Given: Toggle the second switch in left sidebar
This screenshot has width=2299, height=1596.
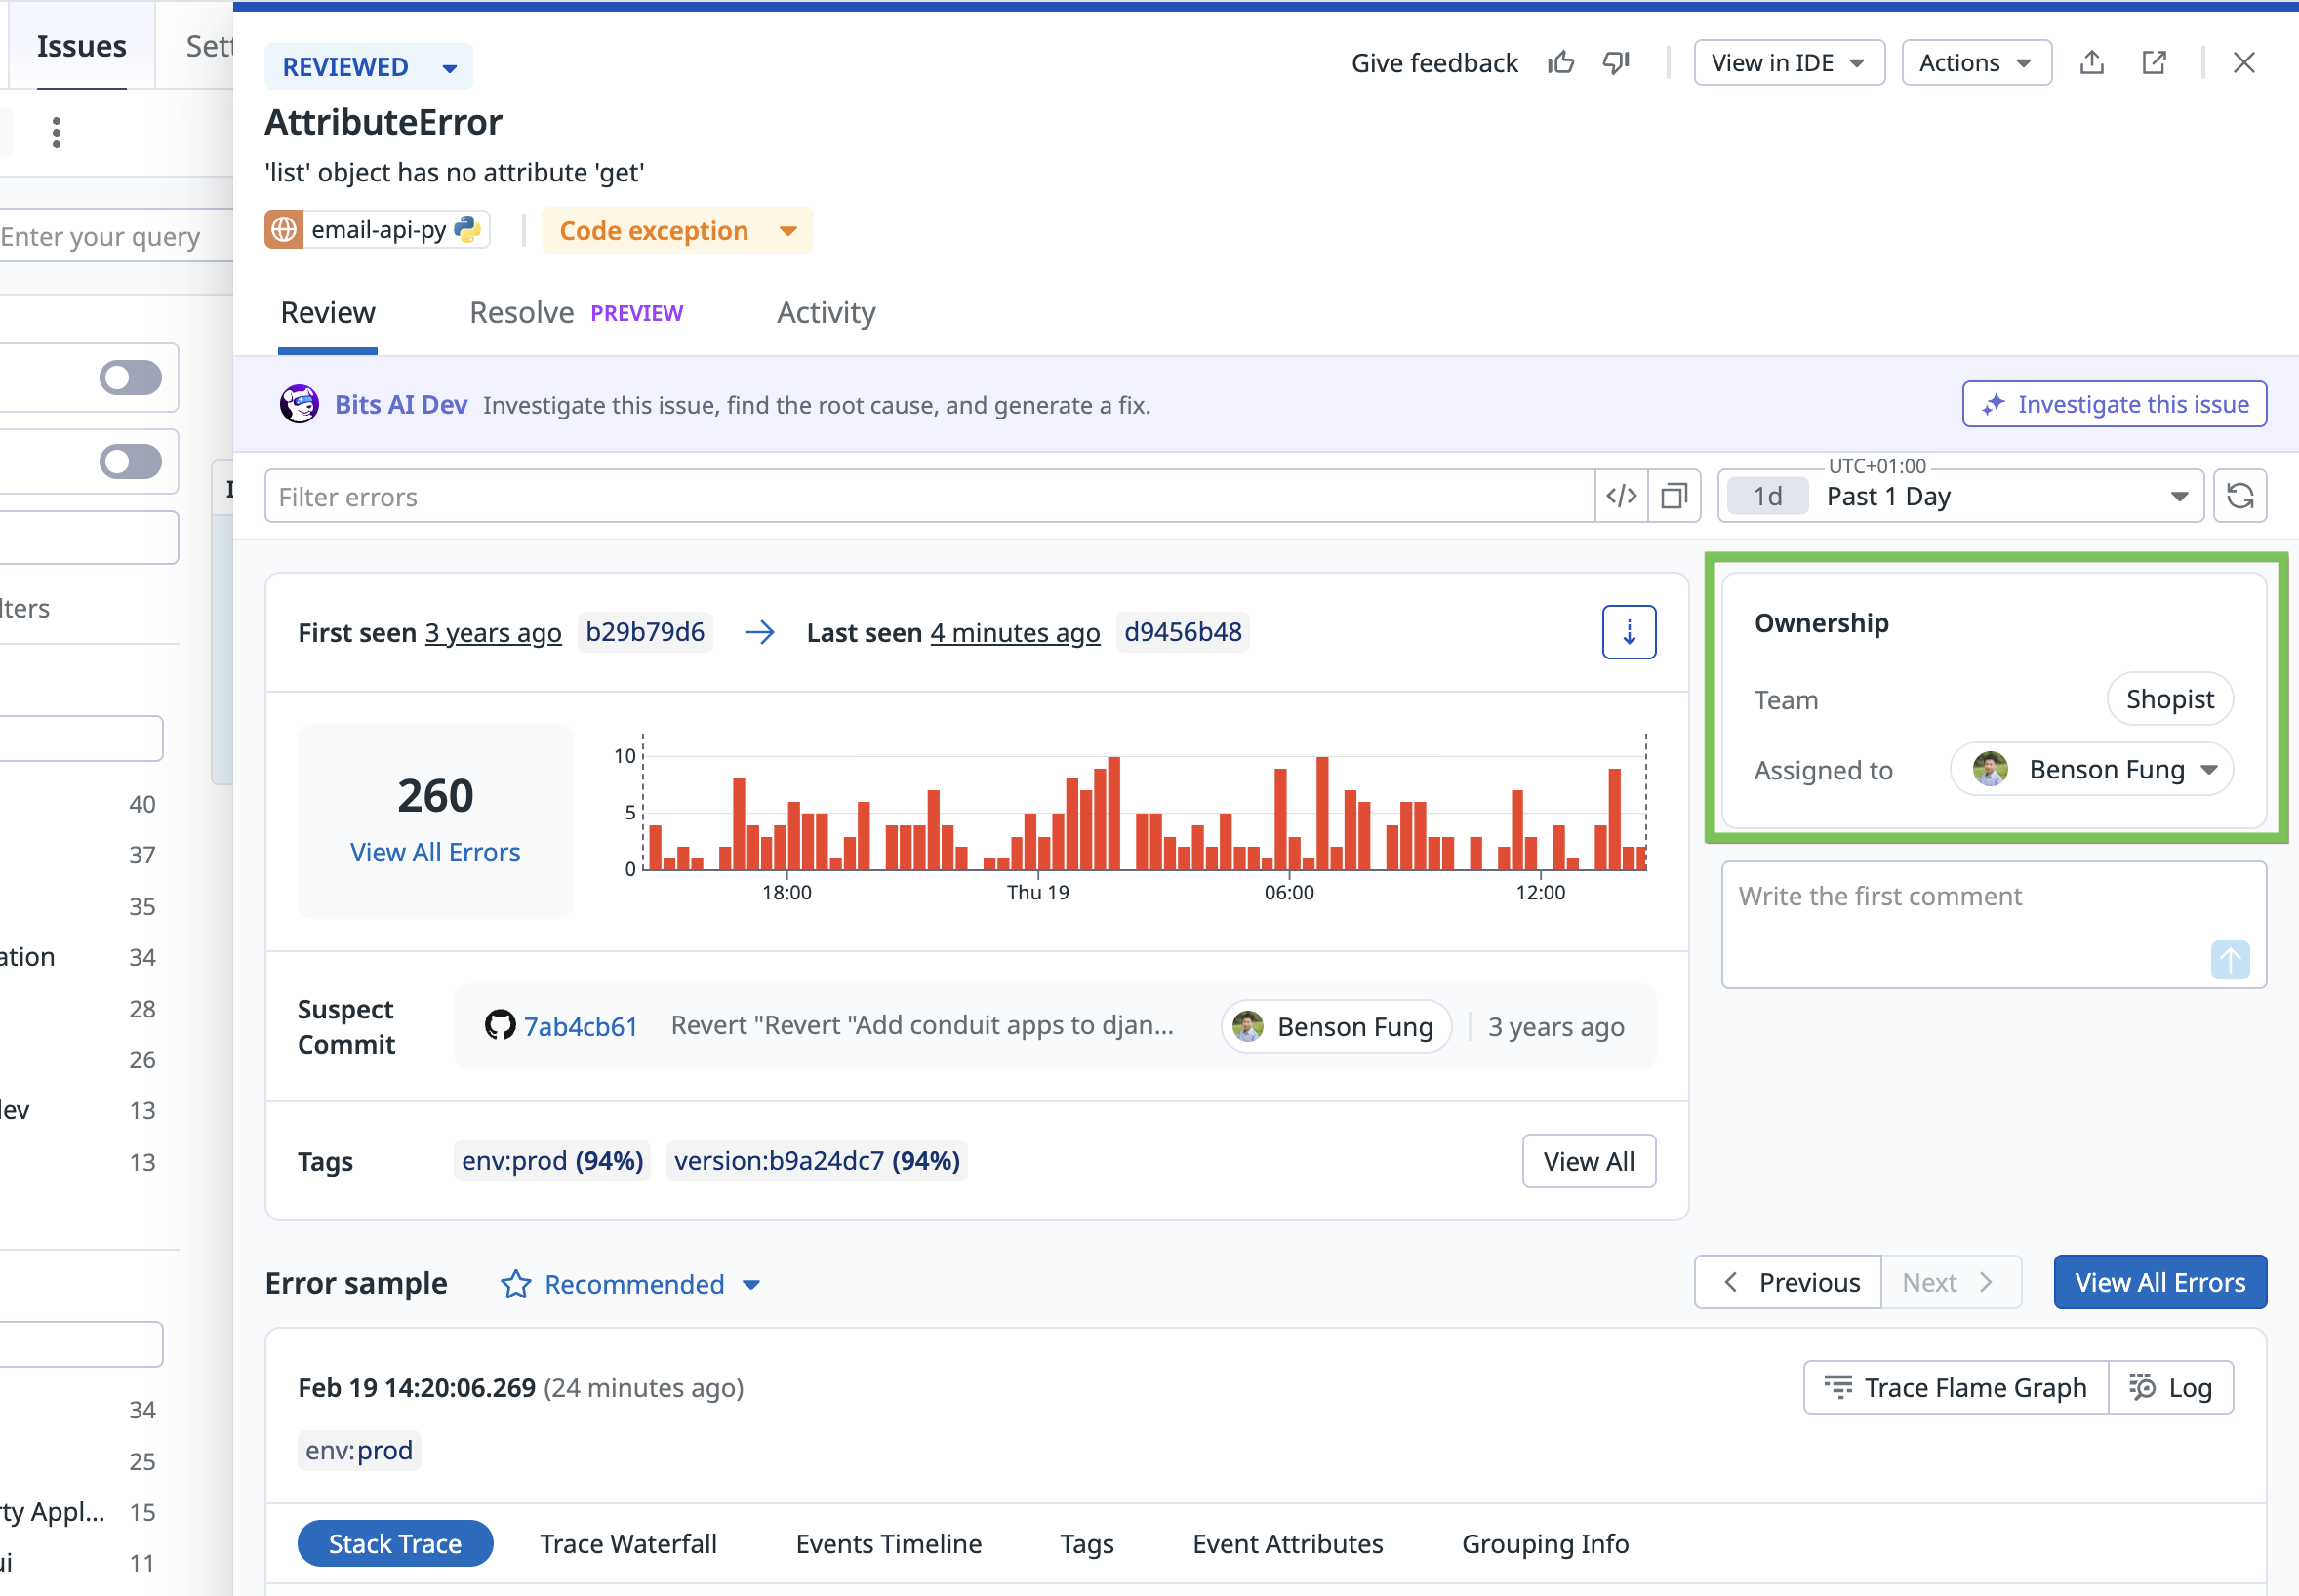Looking at the screenshot, I should 131,462.
